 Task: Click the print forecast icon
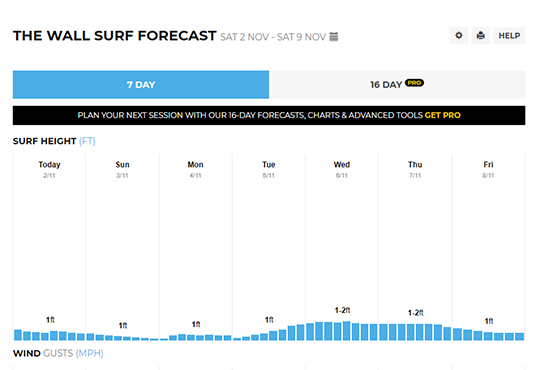[x=481, y=35]
